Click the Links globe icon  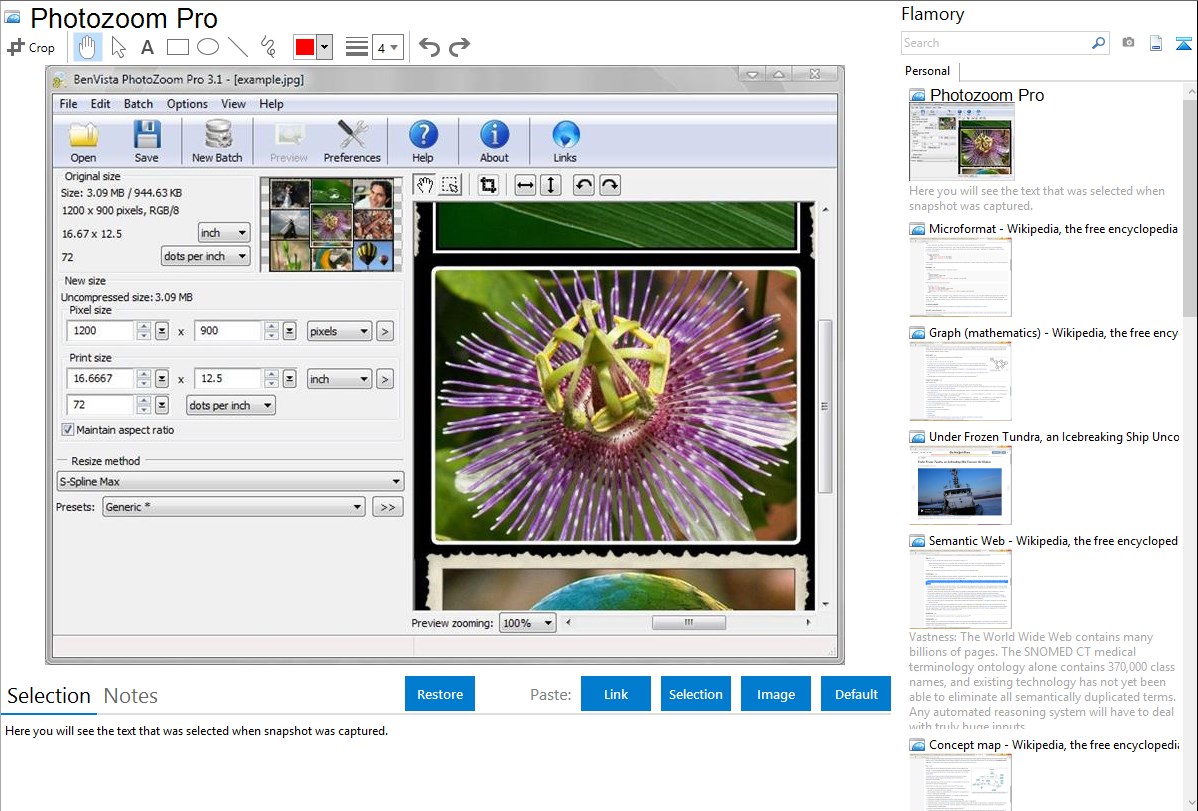pos(565,141)
